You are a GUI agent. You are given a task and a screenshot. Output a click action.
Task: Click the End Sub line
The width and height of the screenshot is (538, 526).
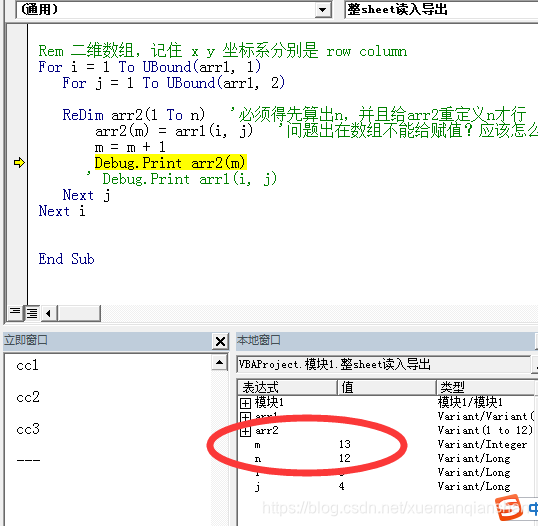[x=66, y=259]
